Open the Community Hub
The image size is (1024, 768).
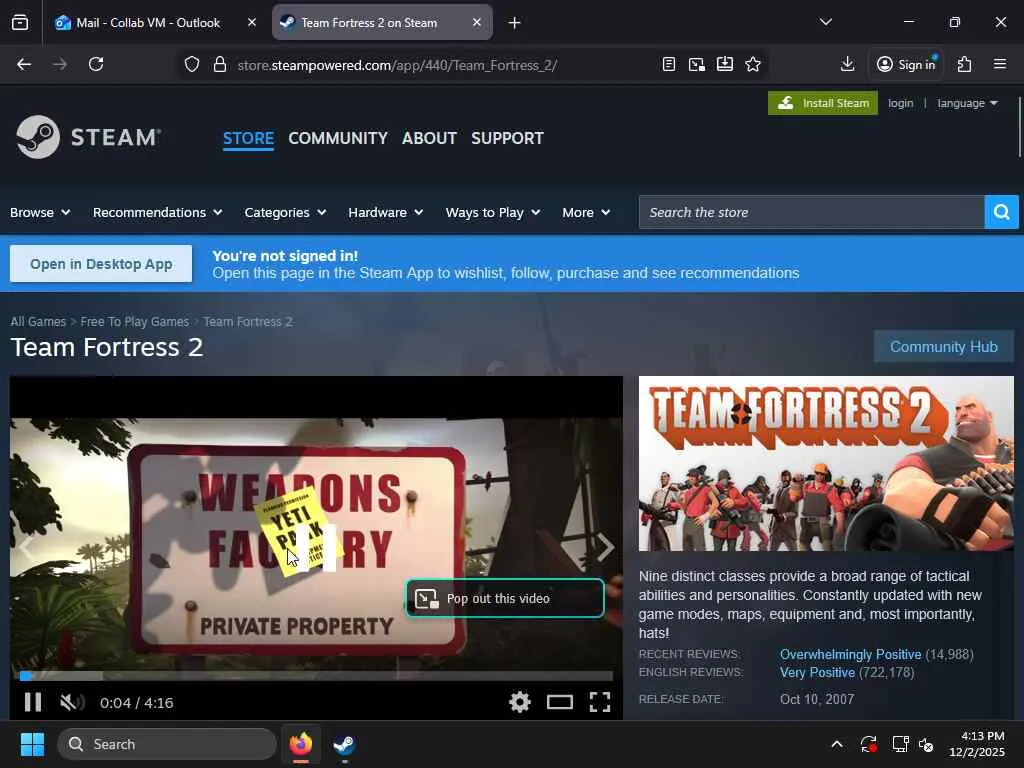(944, 347)
